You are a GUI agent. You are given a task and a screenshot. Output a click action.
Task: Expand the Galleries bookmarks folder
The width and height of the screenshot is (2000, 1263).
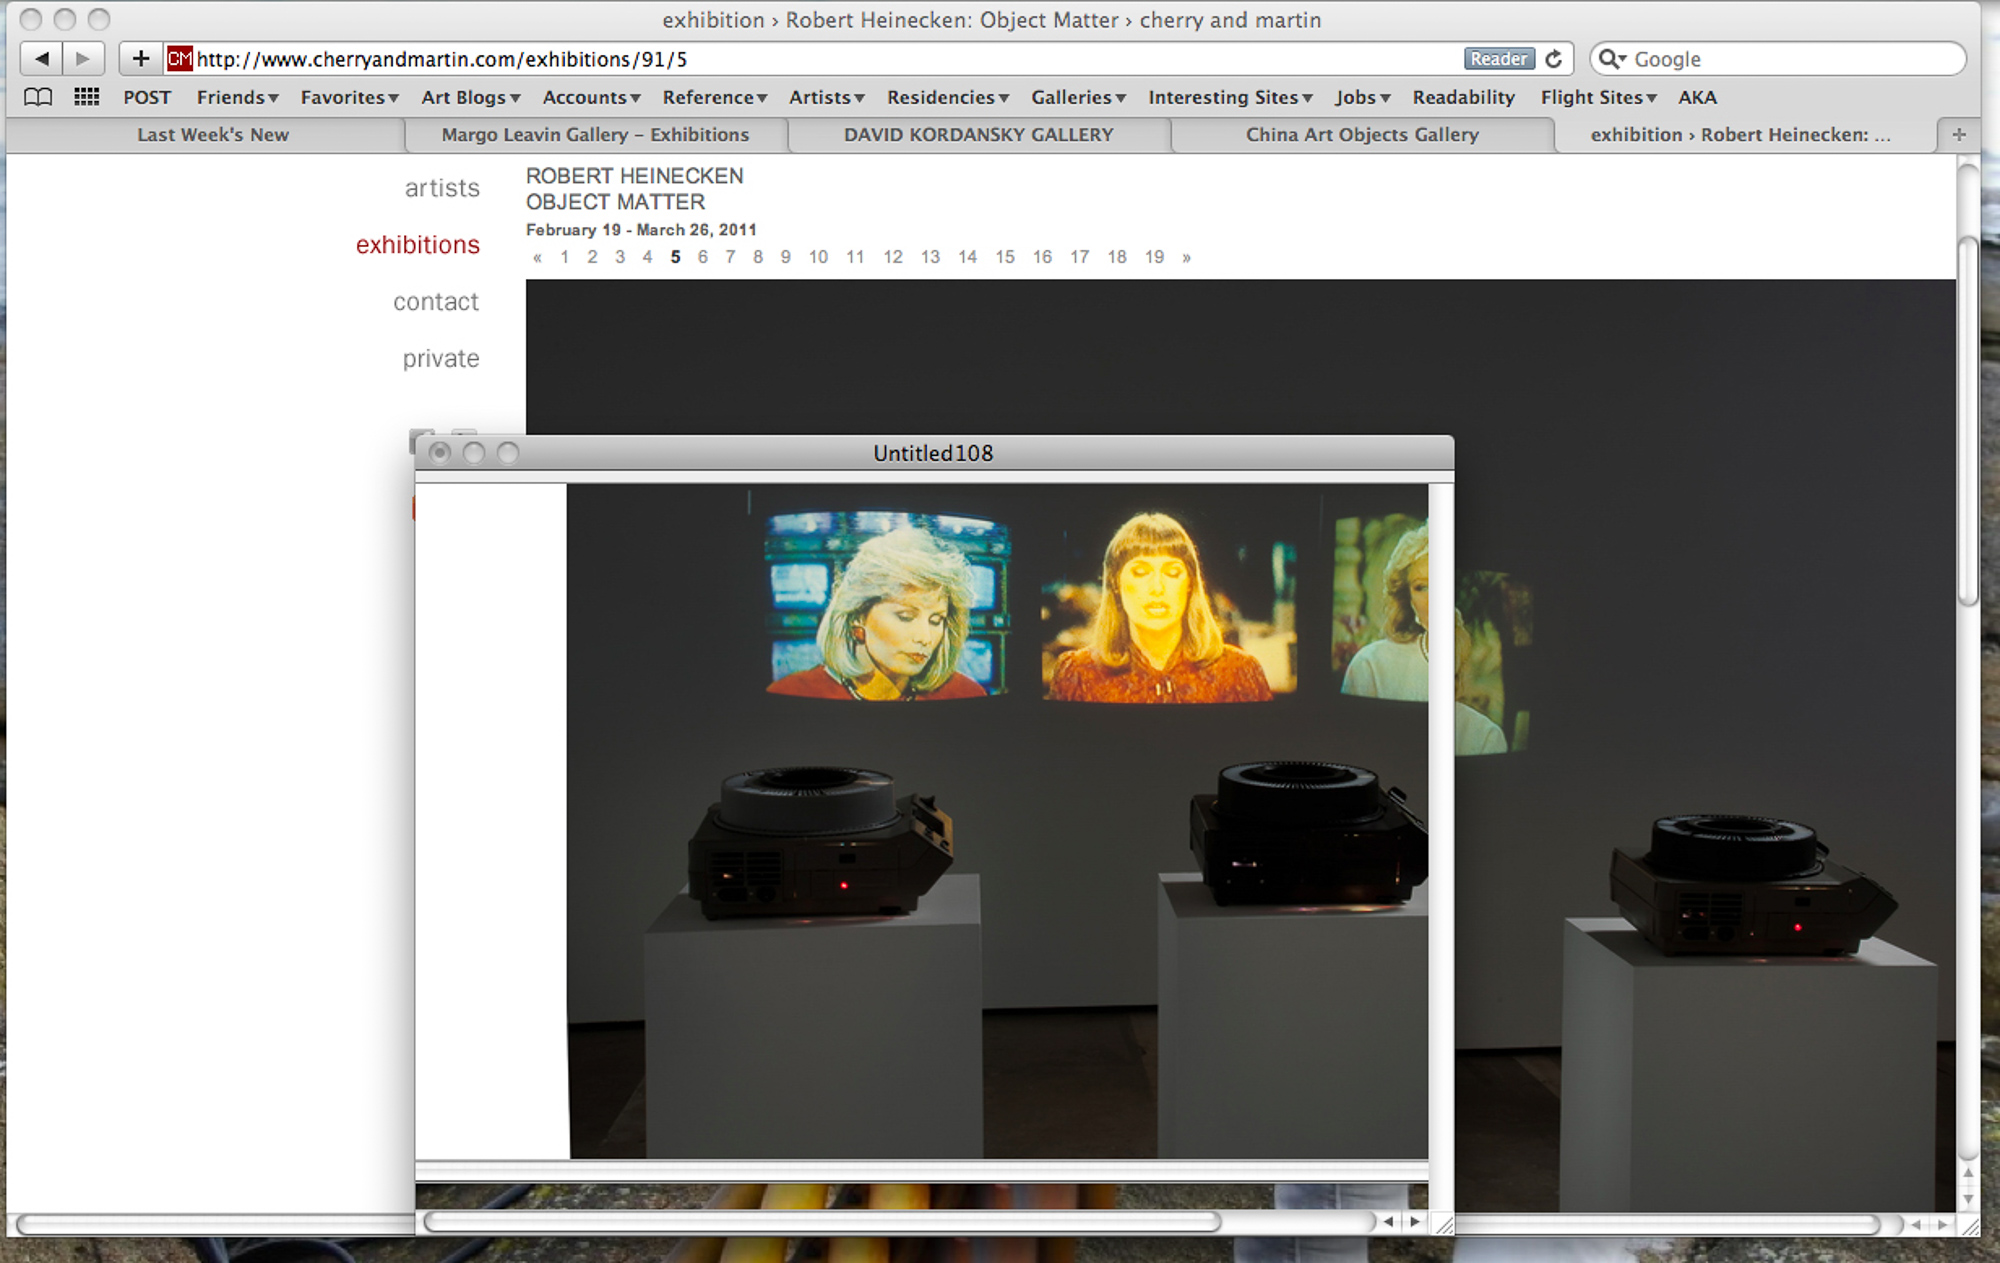[x=1079, y=97]
